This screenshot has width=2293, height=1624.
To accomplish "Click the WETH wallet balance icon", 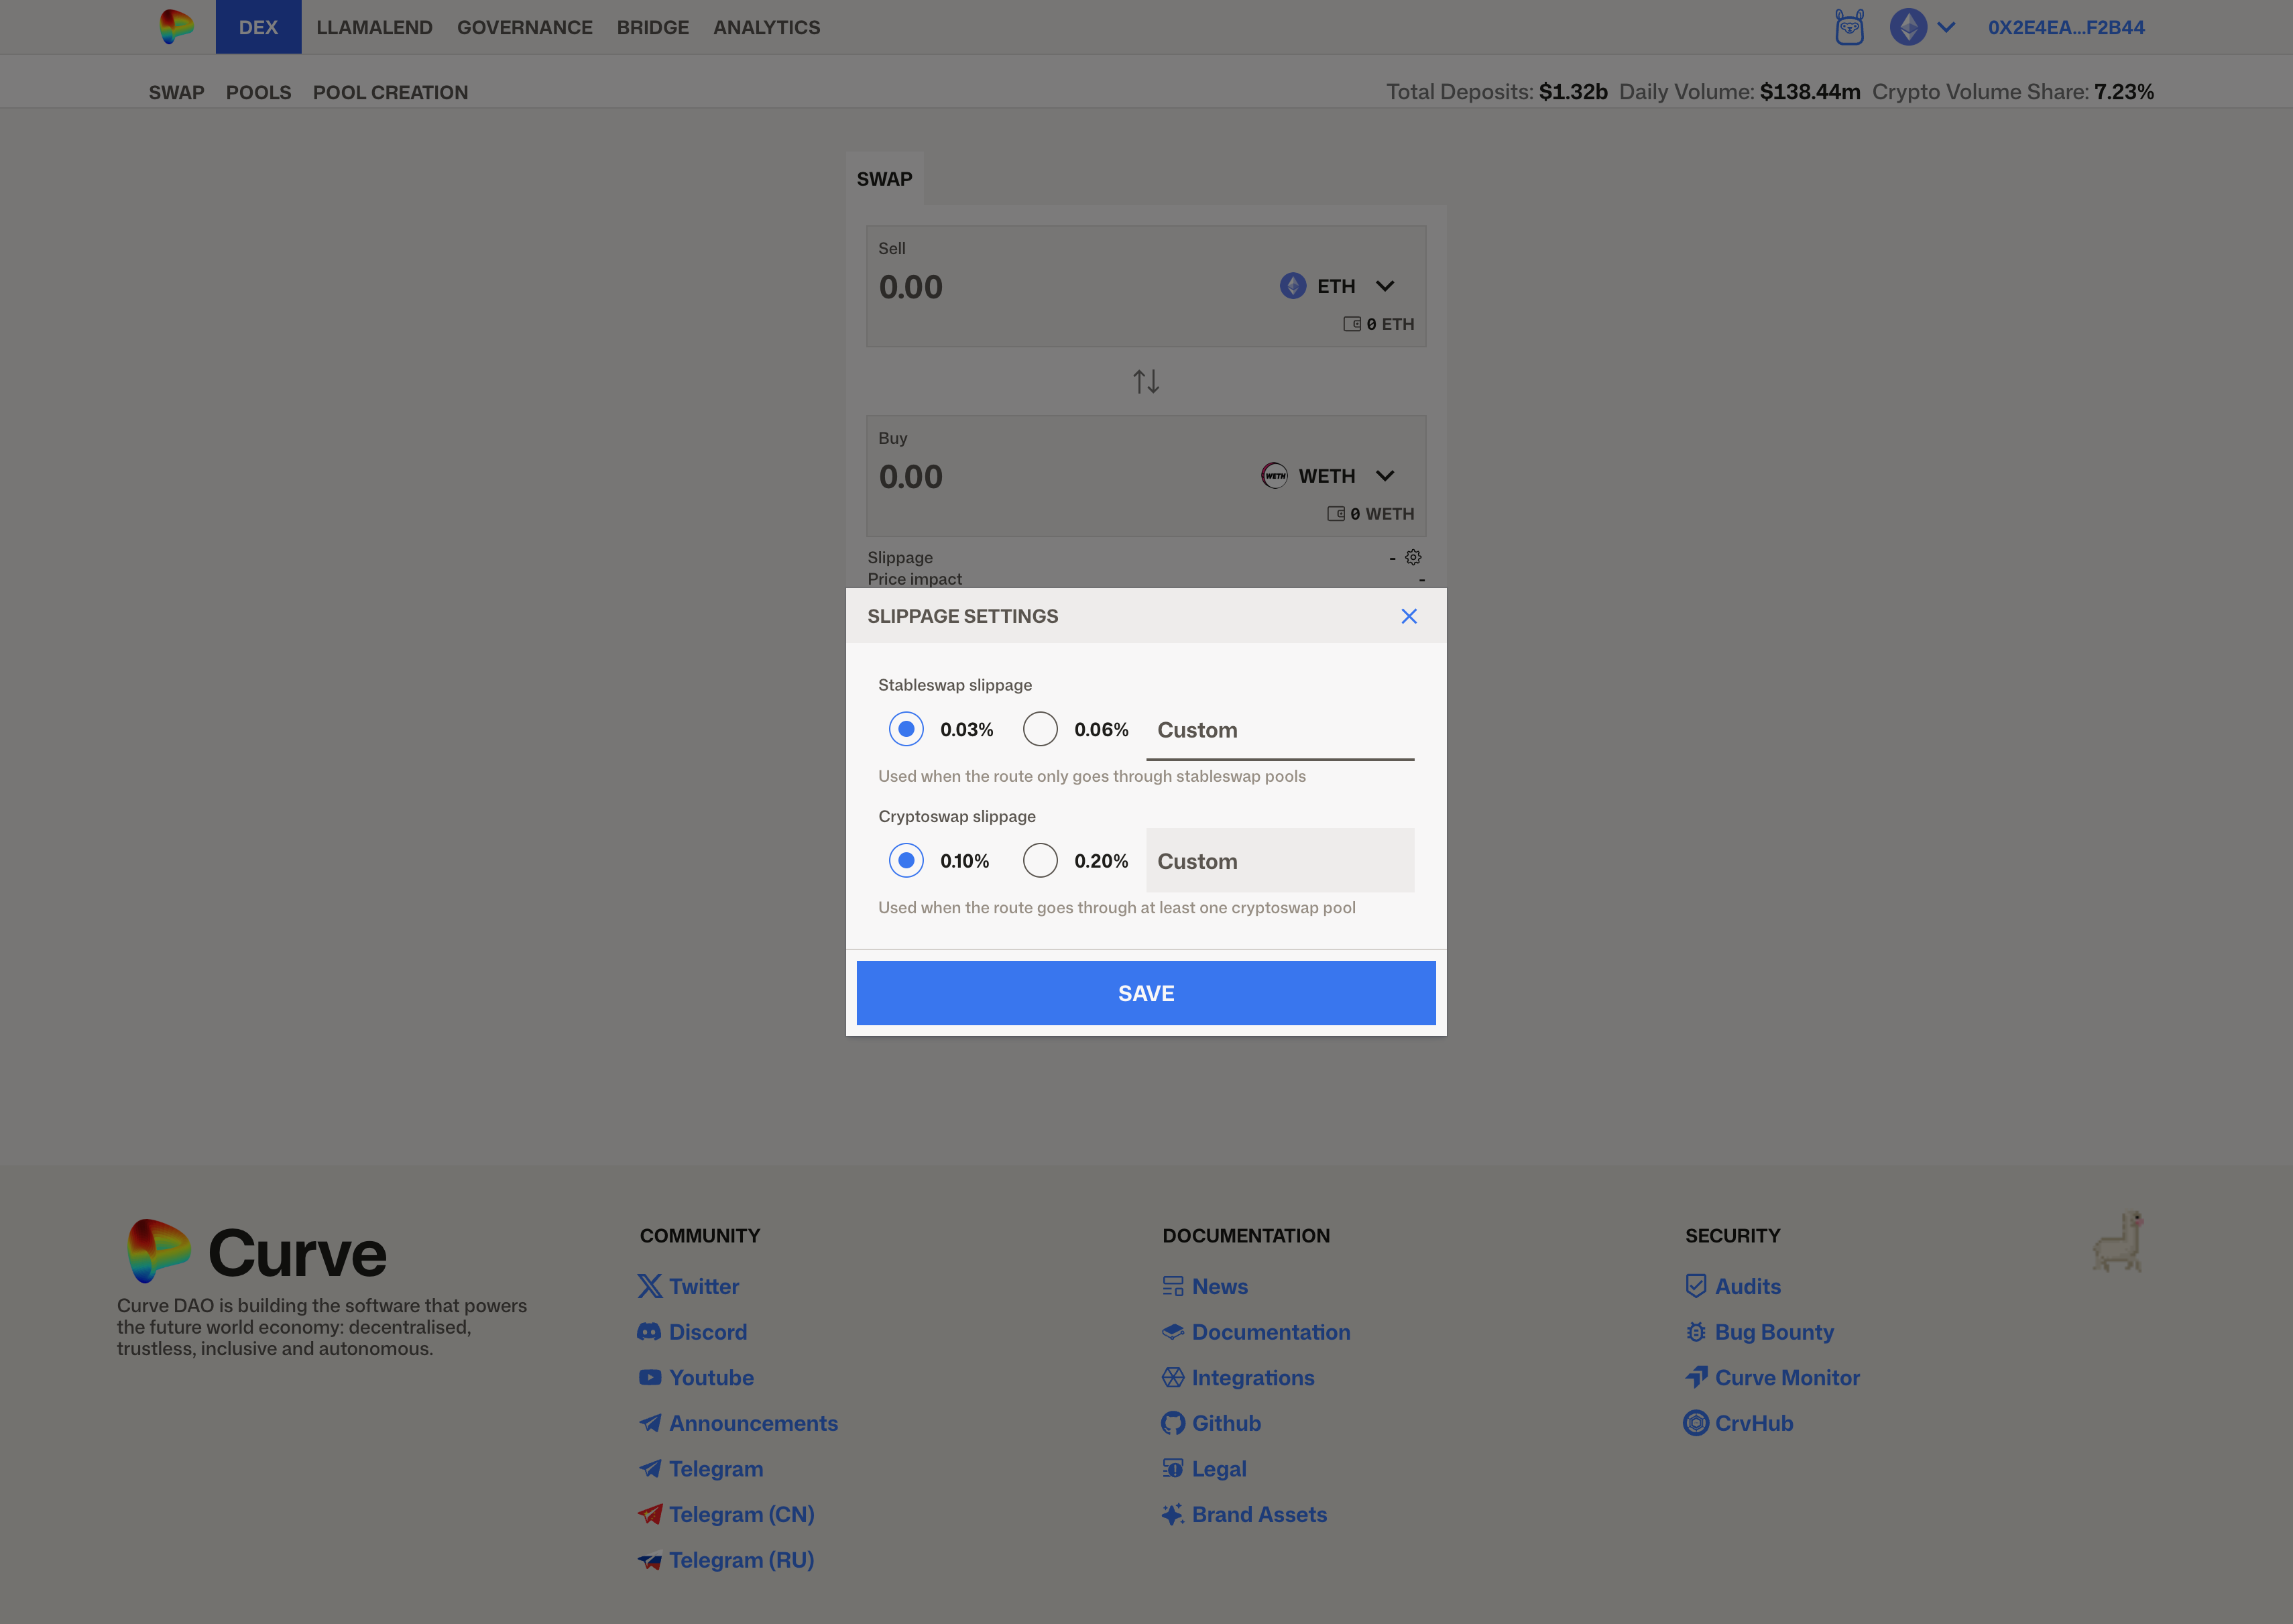I will [1336, 514].
